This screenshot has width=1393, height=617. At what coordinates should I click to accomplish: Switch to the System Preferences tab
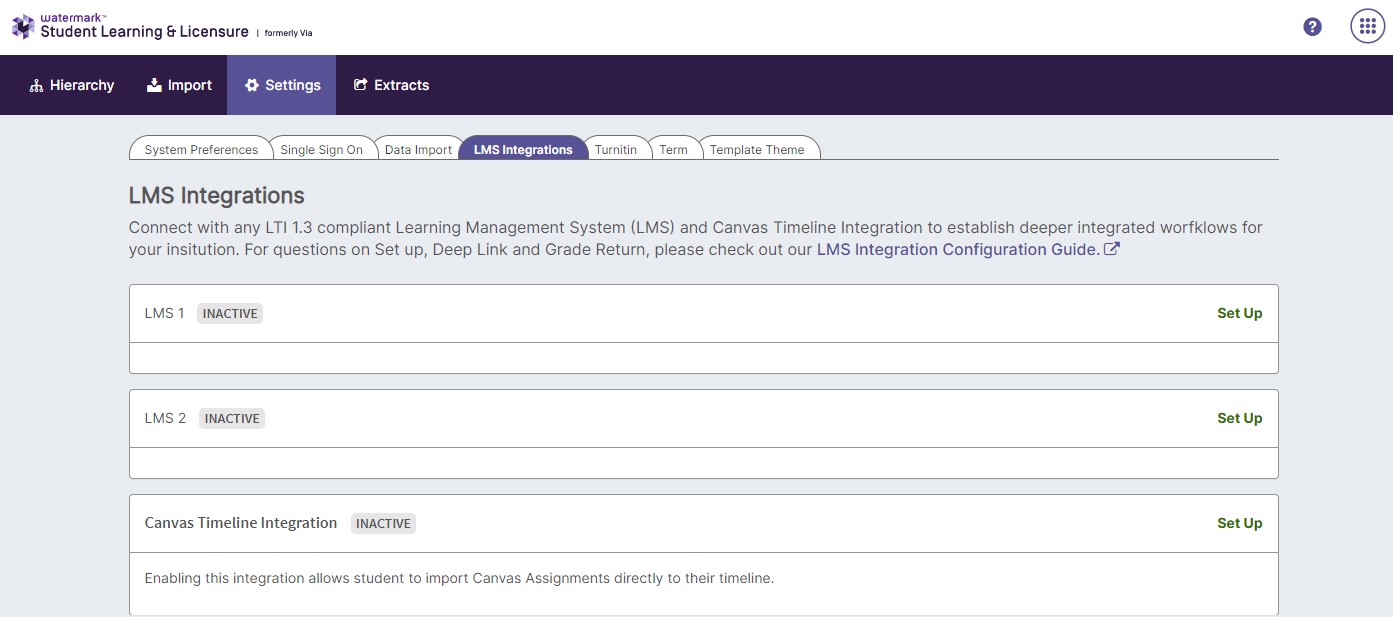199,149
